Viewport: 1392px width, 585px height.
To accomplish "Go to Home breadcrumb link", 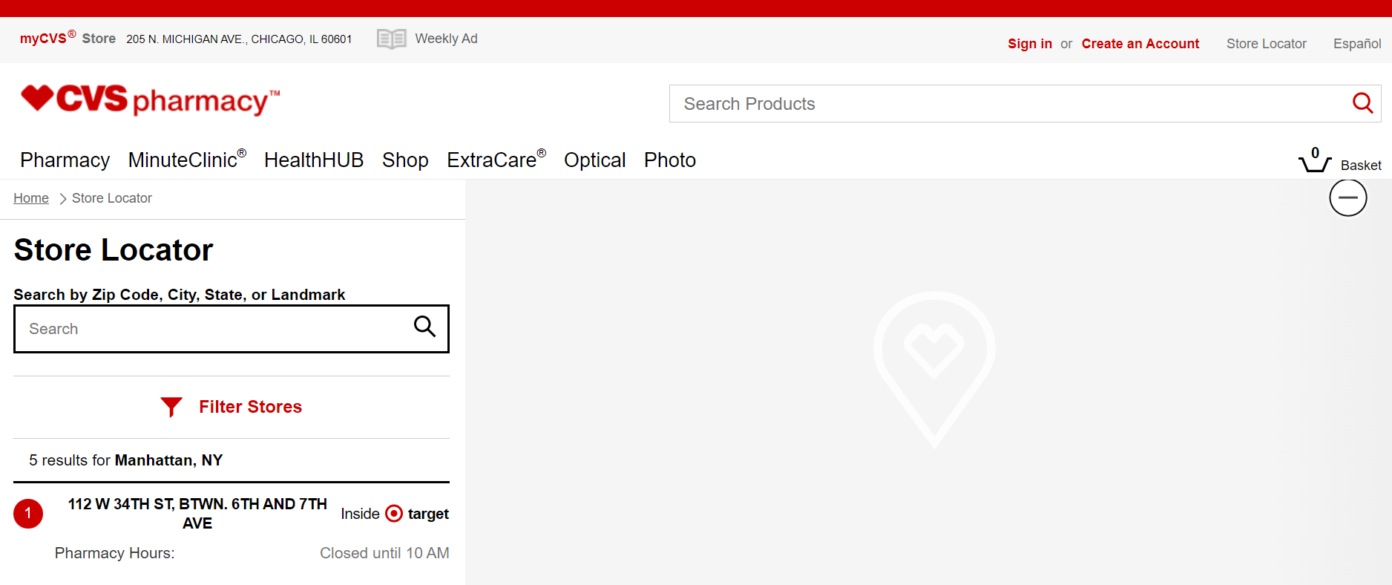I will (31, 198).
